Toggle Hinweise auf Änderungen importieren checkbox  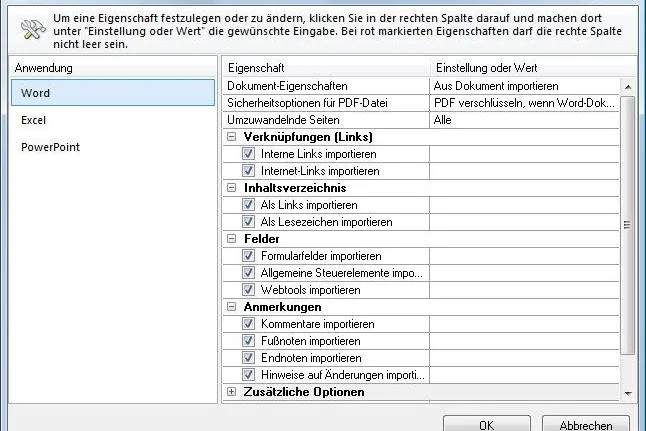(248, 375)
